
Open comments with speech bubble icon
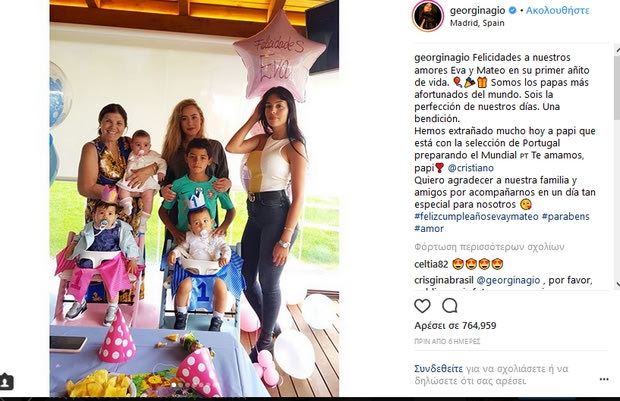450,306
